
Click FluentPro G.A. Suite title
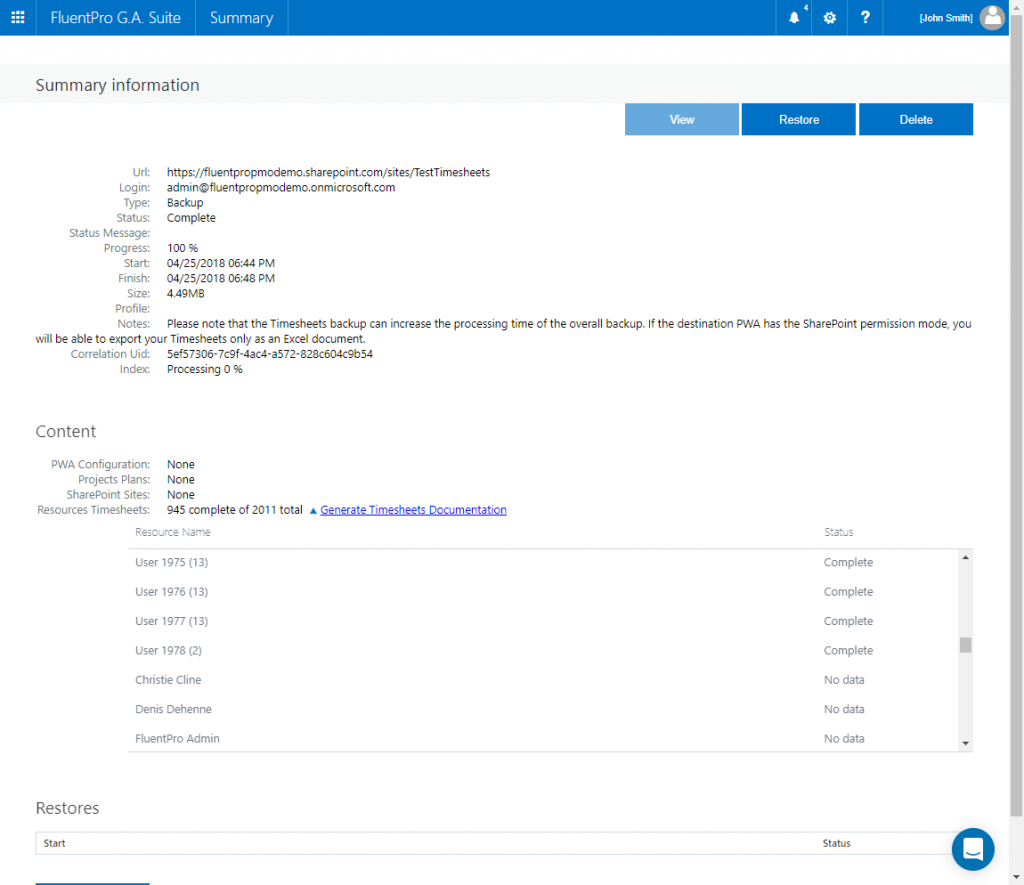[116, 18]
